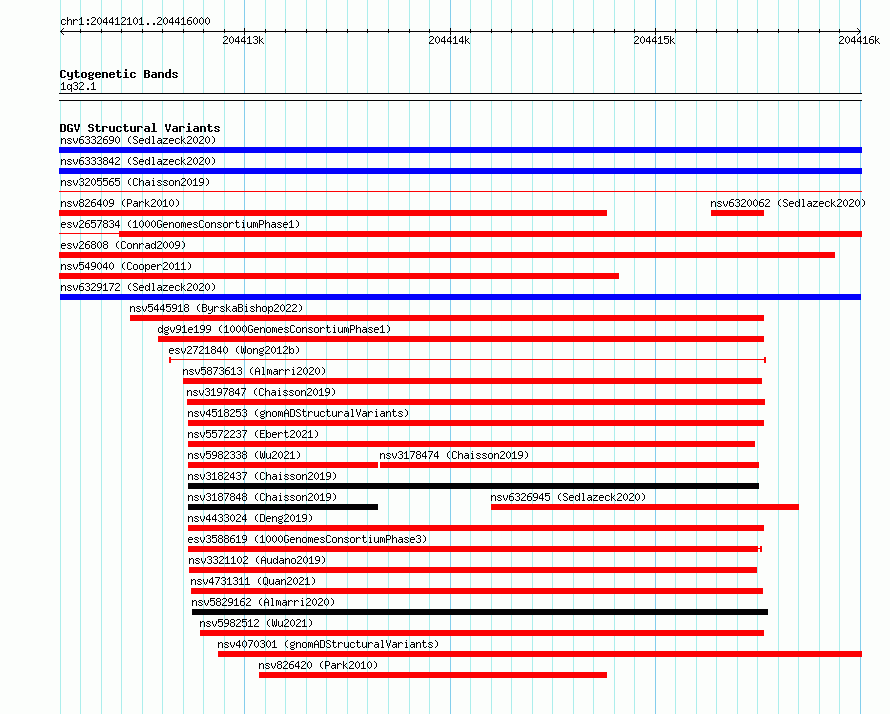Image resolution: width=890 pixels, height=714 pixels.
Task: Click the 204413k ruler mark
Action: (x=244, y=40)
